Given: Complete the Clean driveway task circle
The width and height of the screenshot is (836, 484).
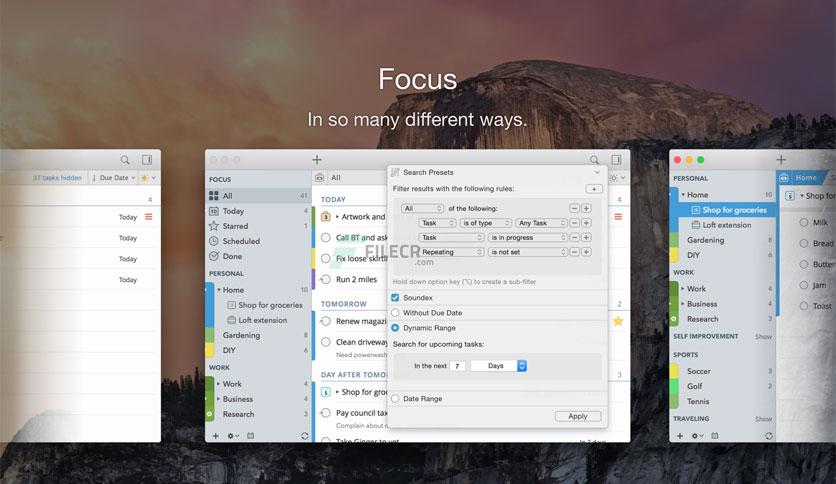Looking at the screenshot, I should pyautogui.click(x=326, y=342).
